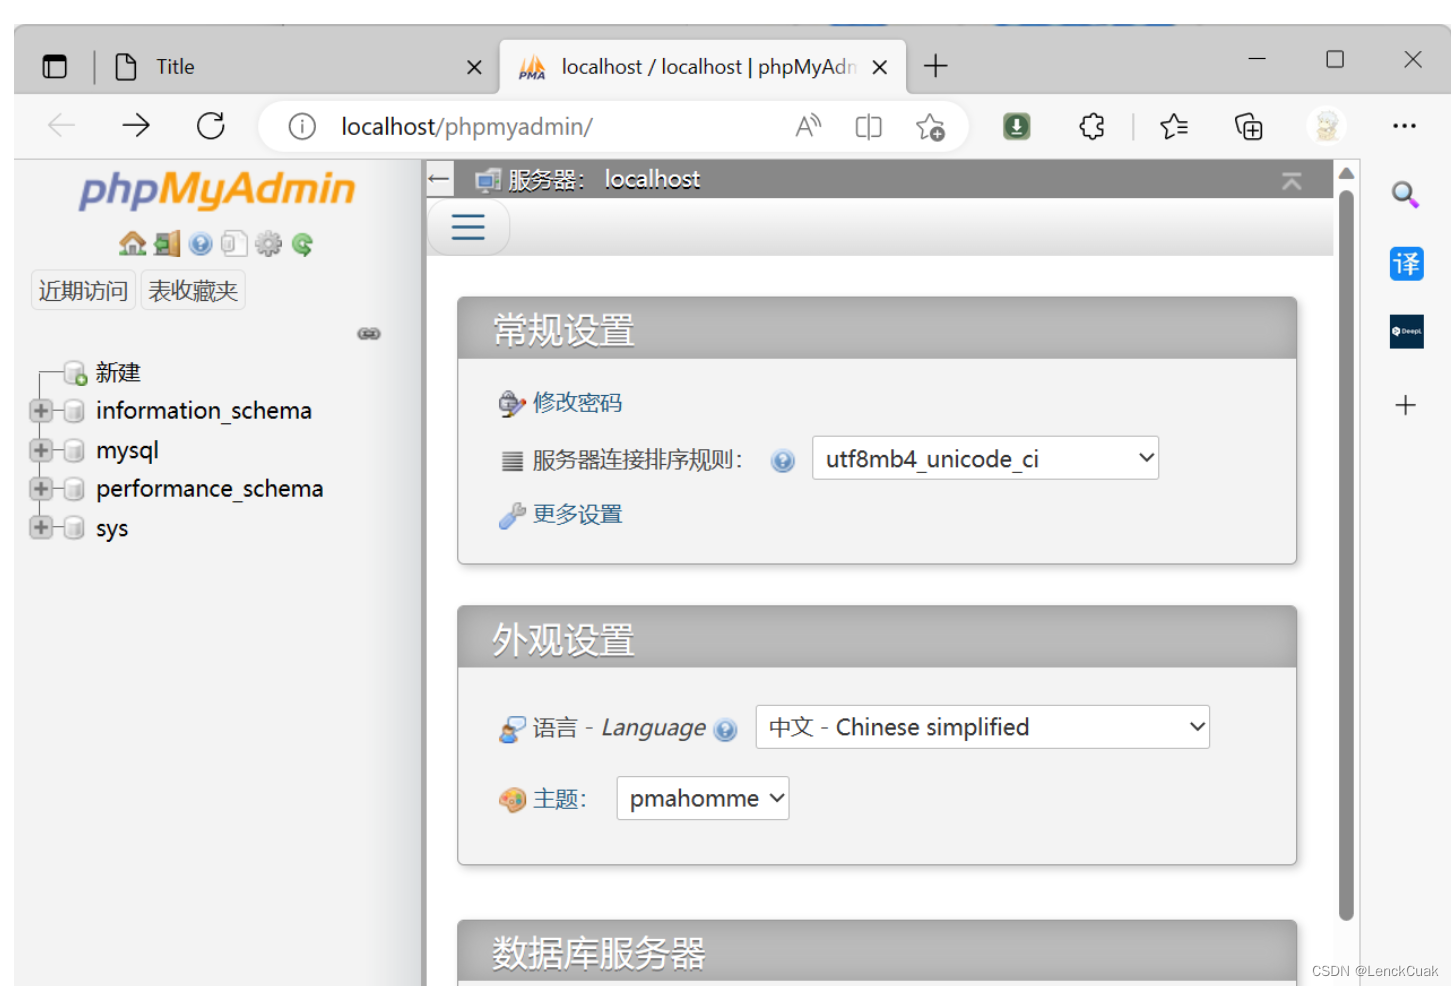Open help icon next to collation label
This screenshot has height=986, width=1454.
coord(783,461)
